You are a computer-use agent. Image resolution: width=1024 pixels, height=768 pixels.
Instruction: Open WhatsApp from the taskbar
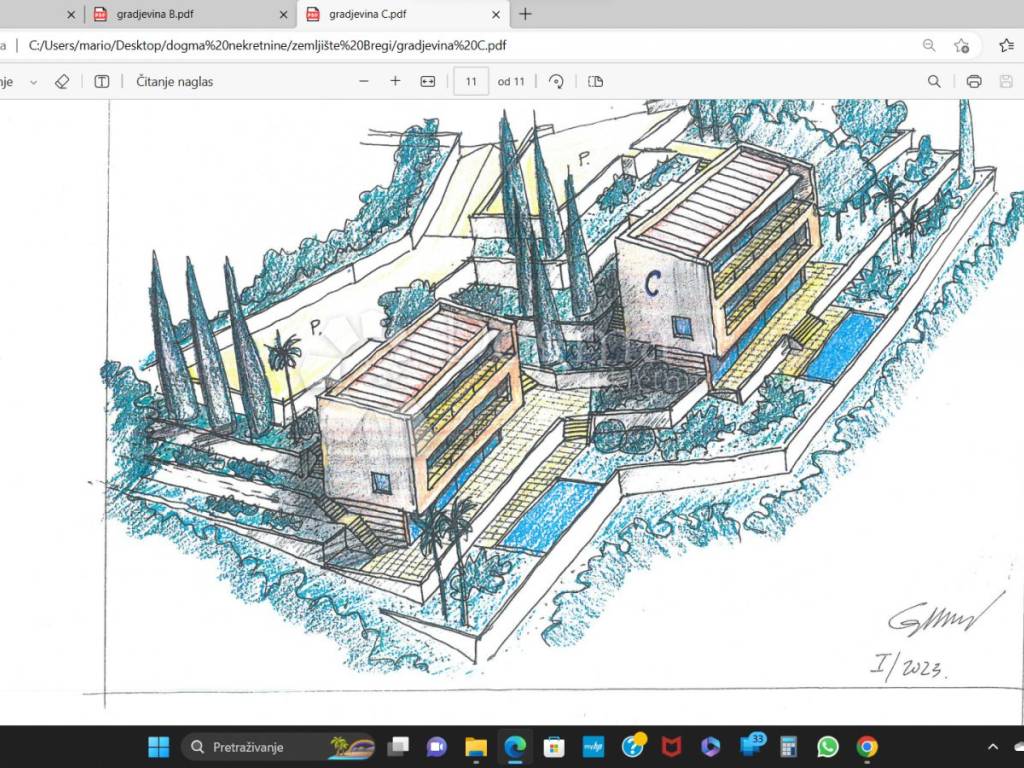click(x=828, y=746)
